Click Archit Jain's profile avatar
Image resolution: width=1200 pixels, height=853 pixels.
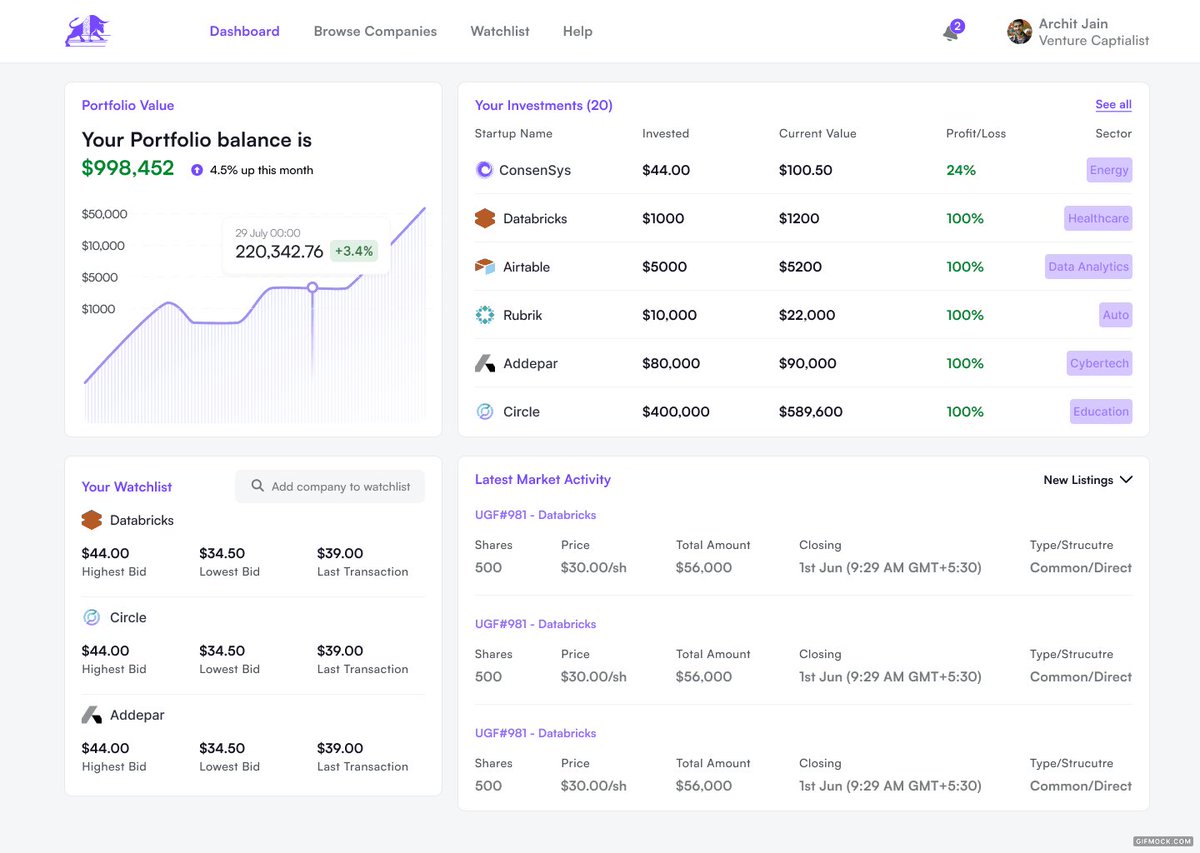click(x=1019, y=32)
